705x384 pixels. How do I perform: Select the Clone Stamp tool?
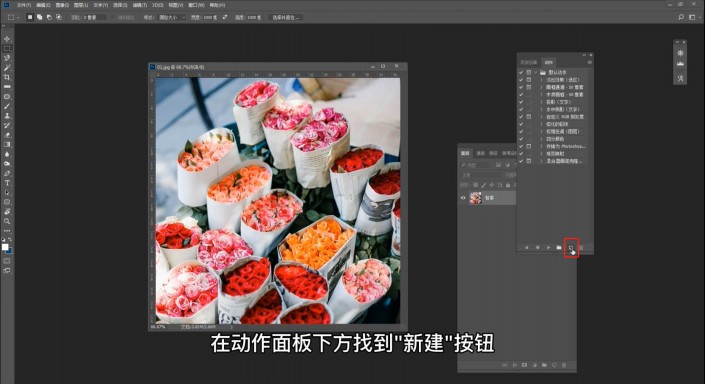click(x=7, y=116)
